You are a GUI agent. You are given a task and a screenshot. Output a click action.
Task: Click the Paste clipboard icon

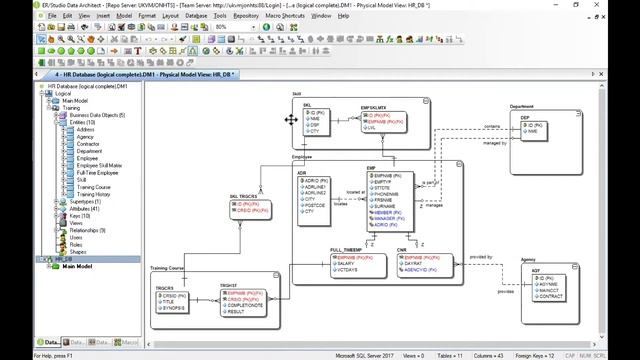point(134,39)
